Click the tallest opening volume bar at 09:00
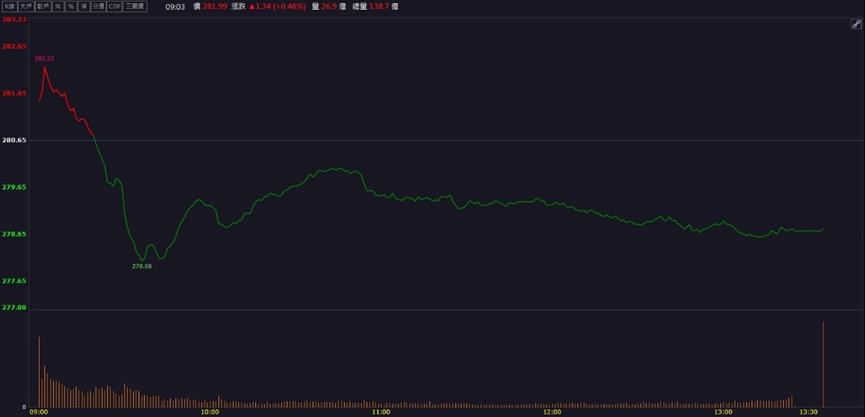 39,372
